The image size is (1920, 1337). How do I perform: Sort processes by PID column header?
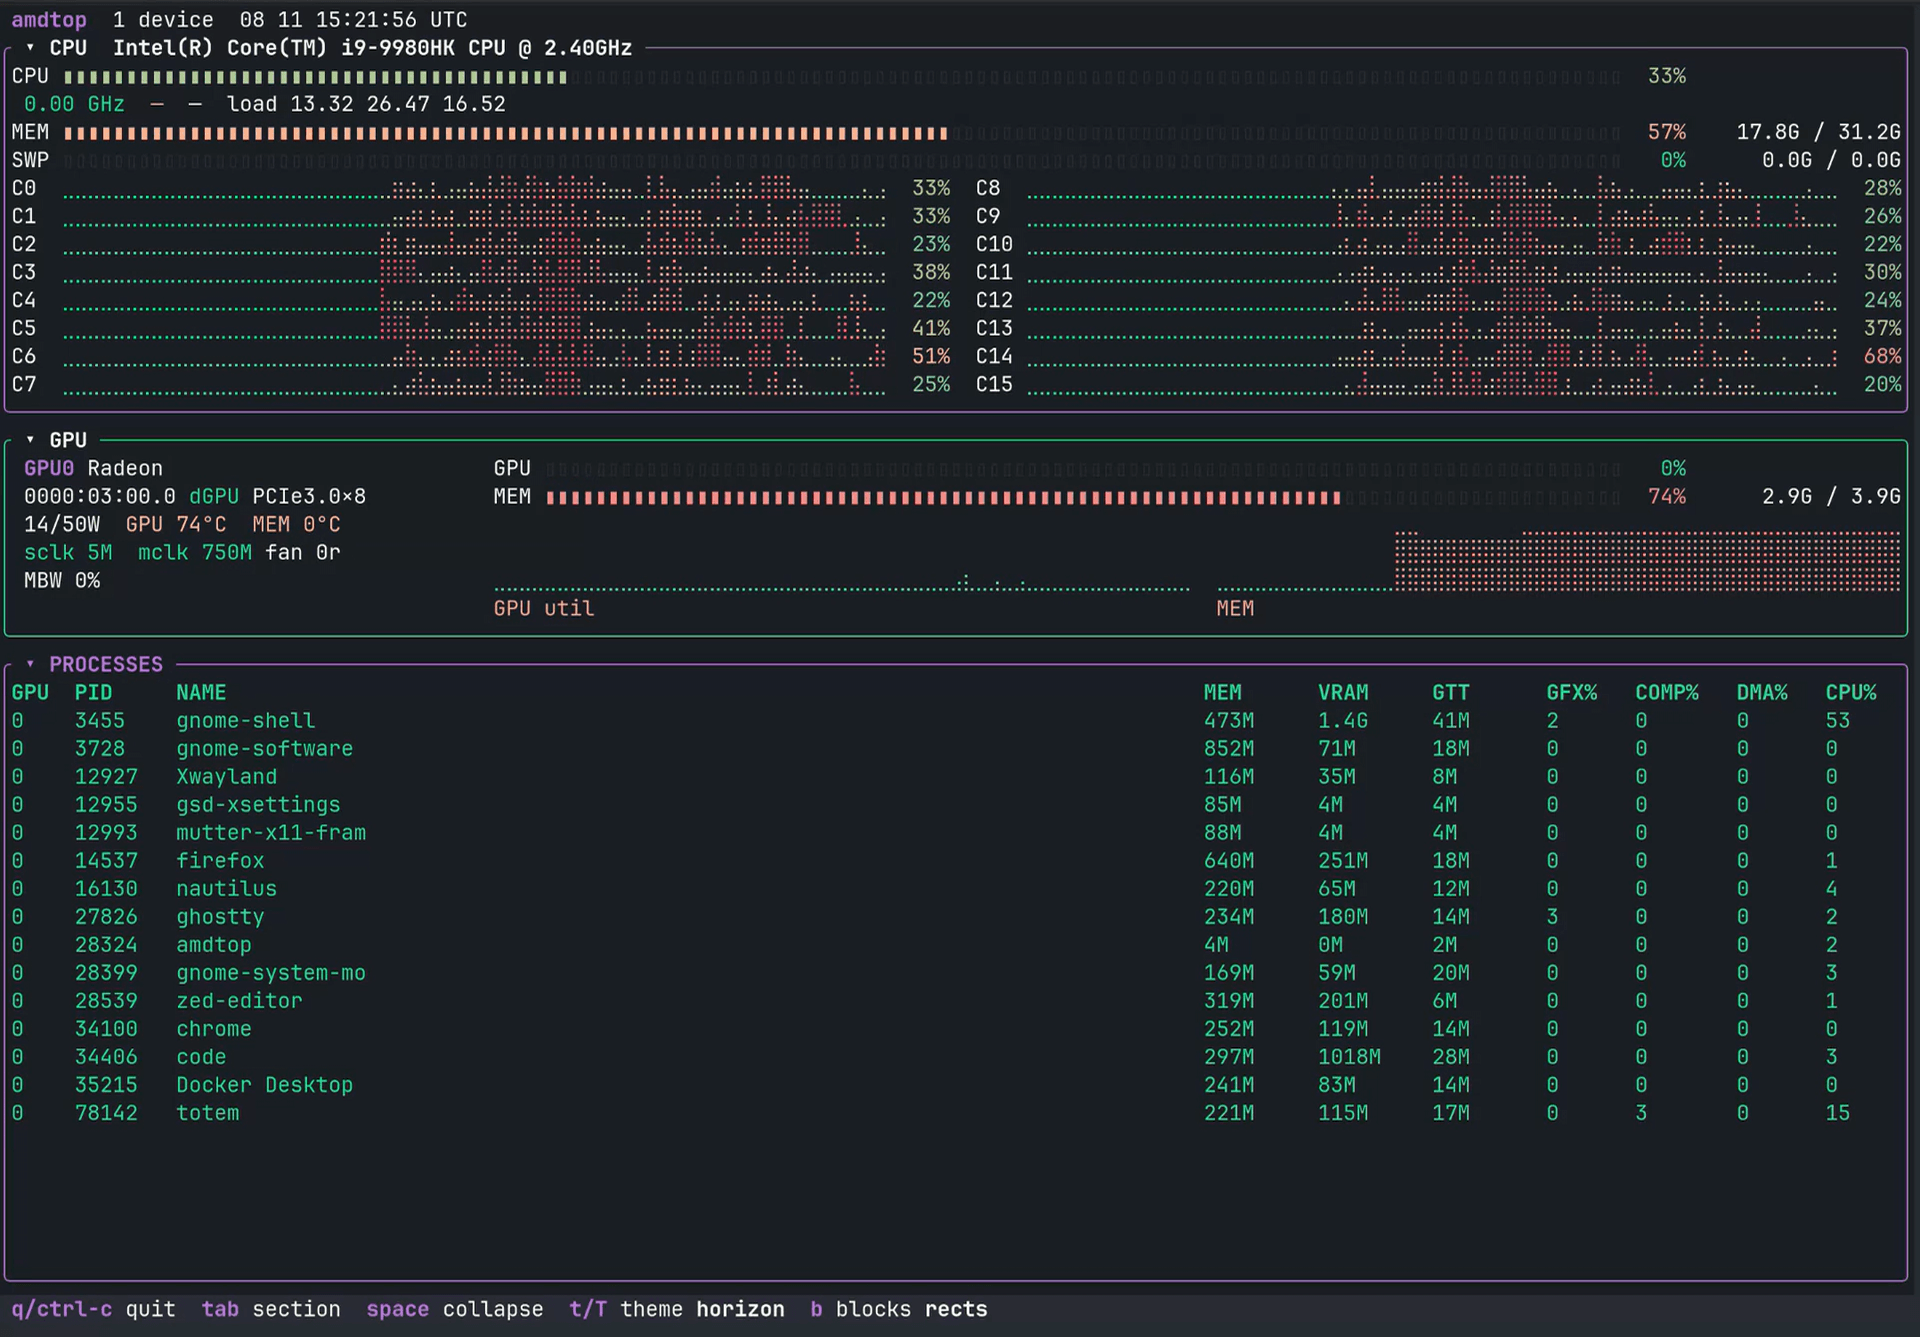[x=93, y=693]
